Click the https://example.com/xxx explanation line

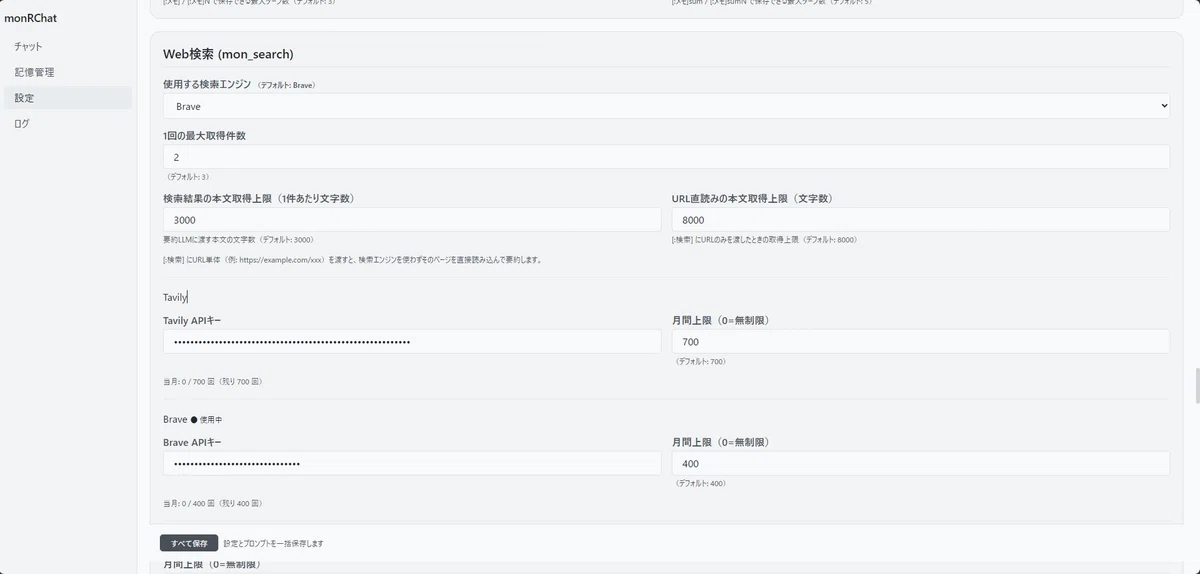click(352, 260)
